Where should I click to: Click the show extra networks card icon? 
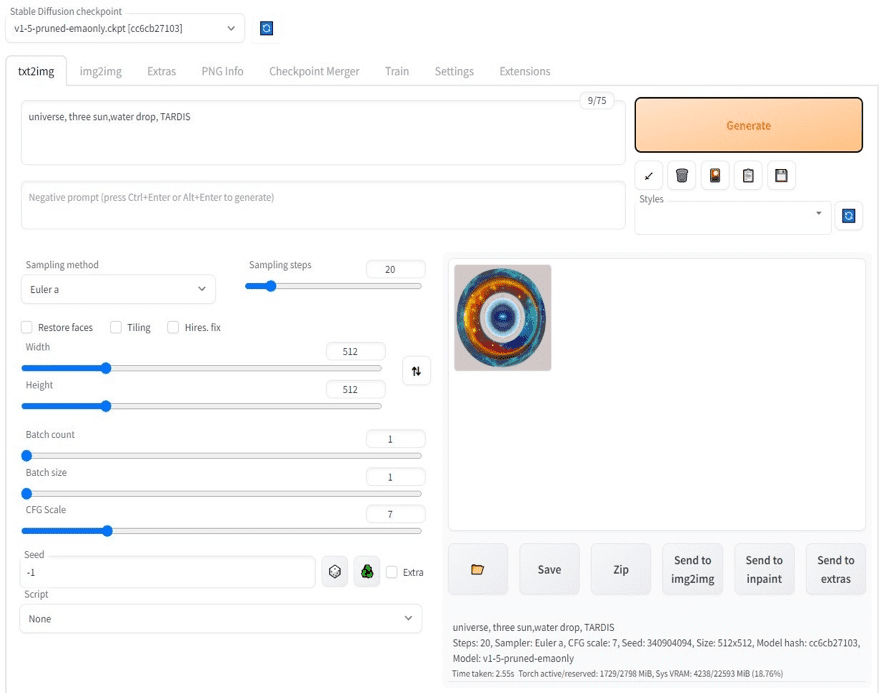point(714,176)
